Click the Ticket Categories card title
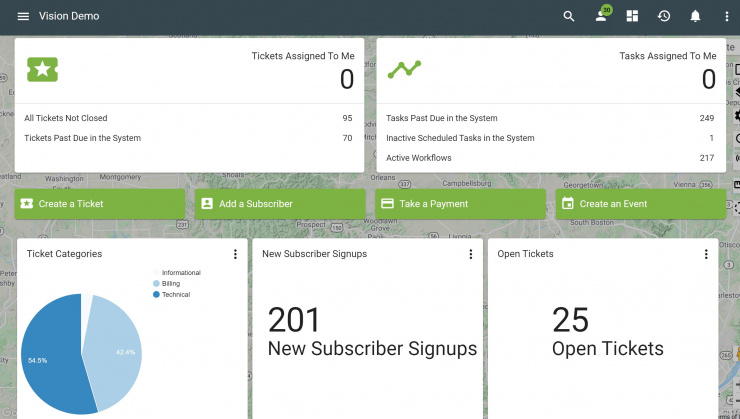 click(64, 254)
